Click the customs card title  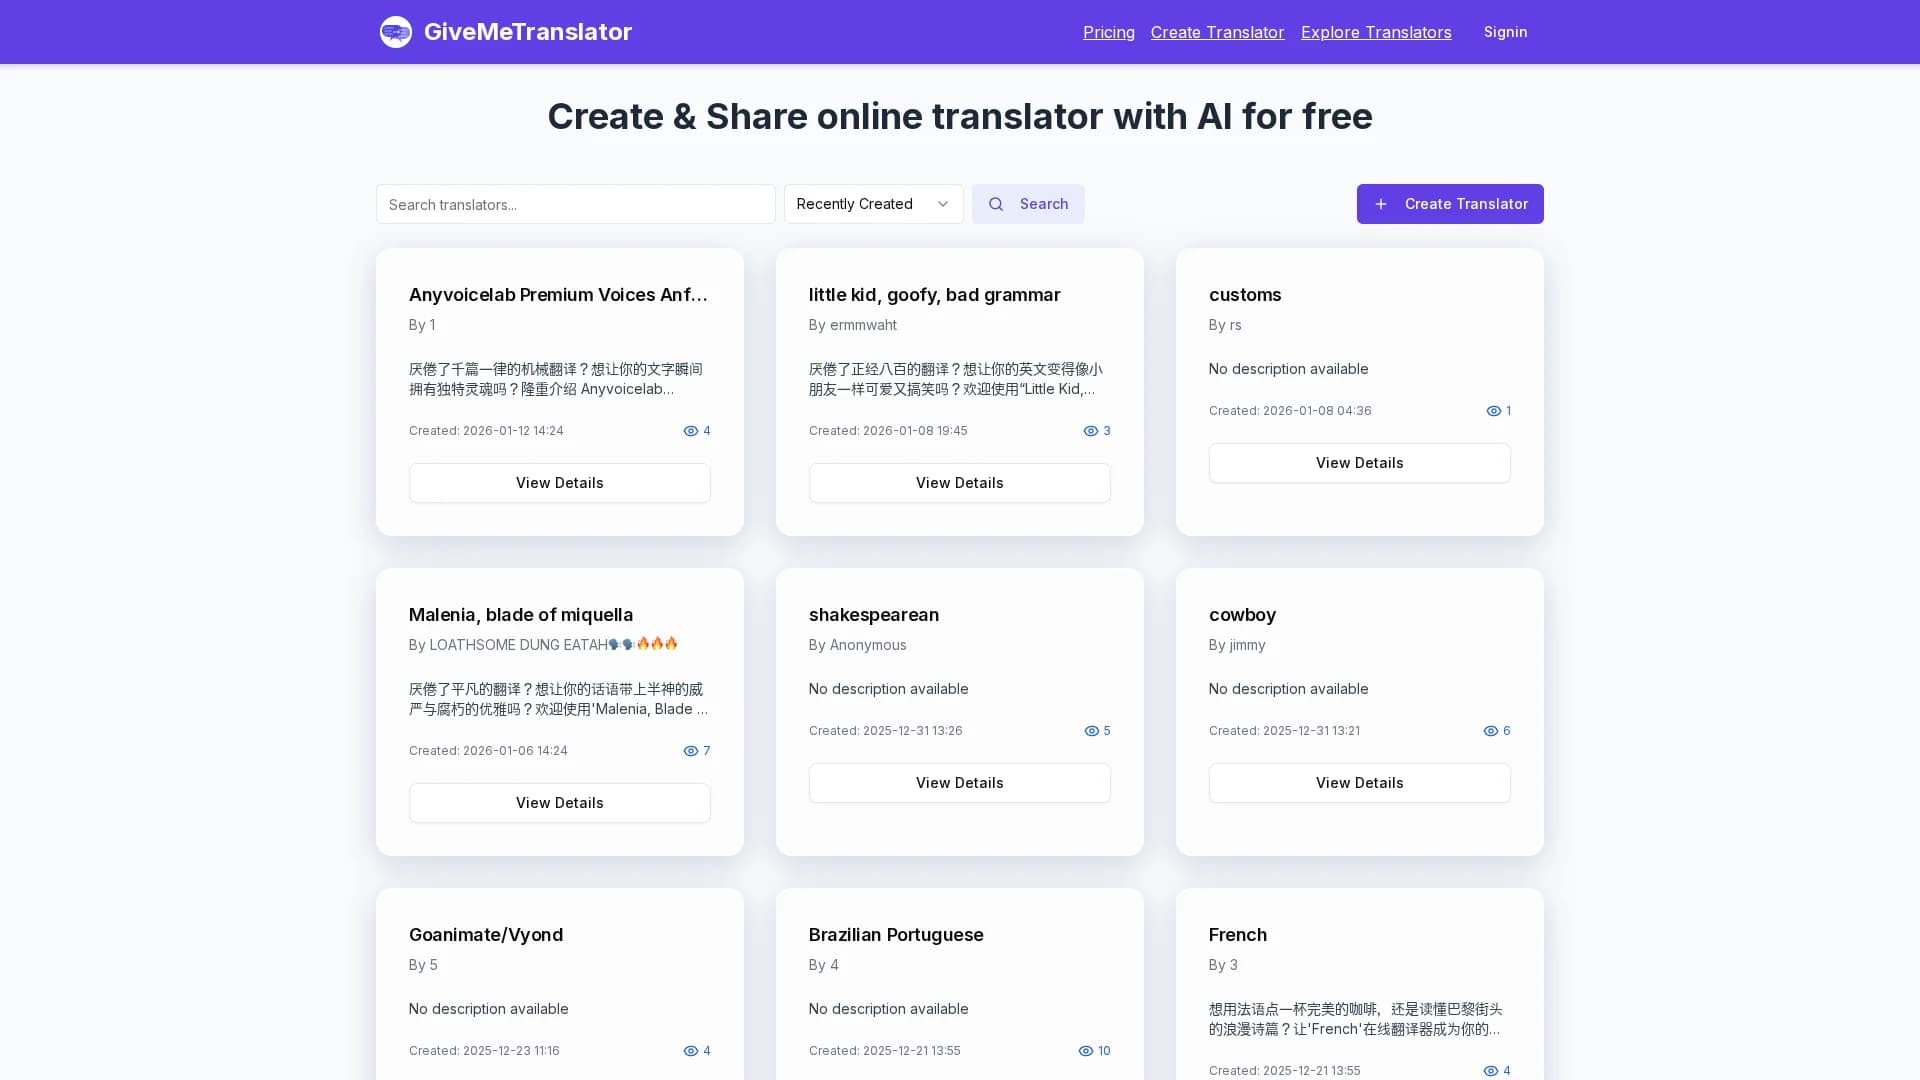[x=1245, y=295]
